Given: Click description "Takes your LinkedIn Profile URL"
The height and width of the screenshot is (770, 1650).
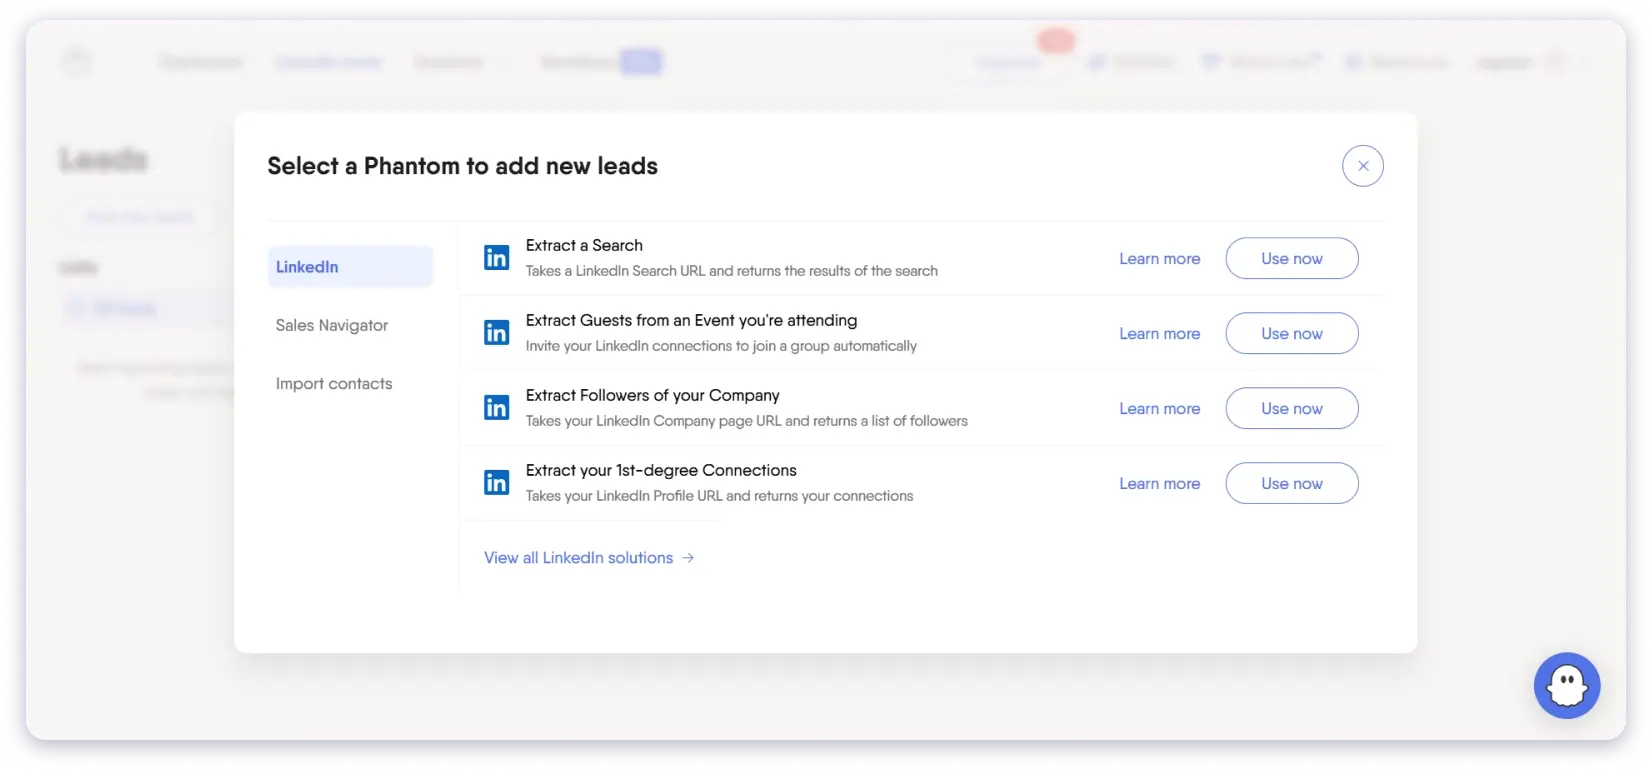Looking at the screenshot, I should [719, 496].
